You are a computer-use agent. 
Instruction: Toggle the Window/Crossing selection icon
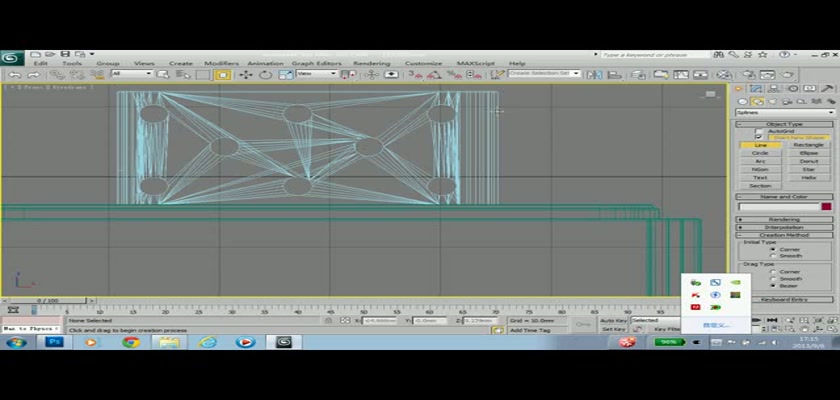223,74
